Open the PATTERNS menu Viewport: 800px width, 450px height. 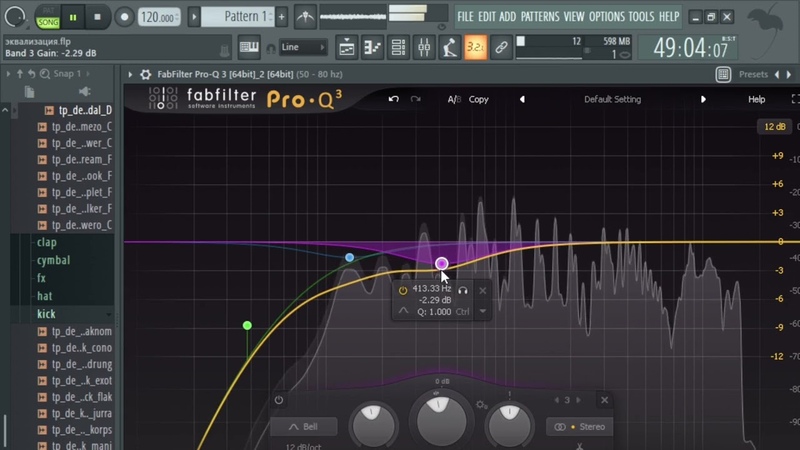pyautogui.click(x=540, y=17)
